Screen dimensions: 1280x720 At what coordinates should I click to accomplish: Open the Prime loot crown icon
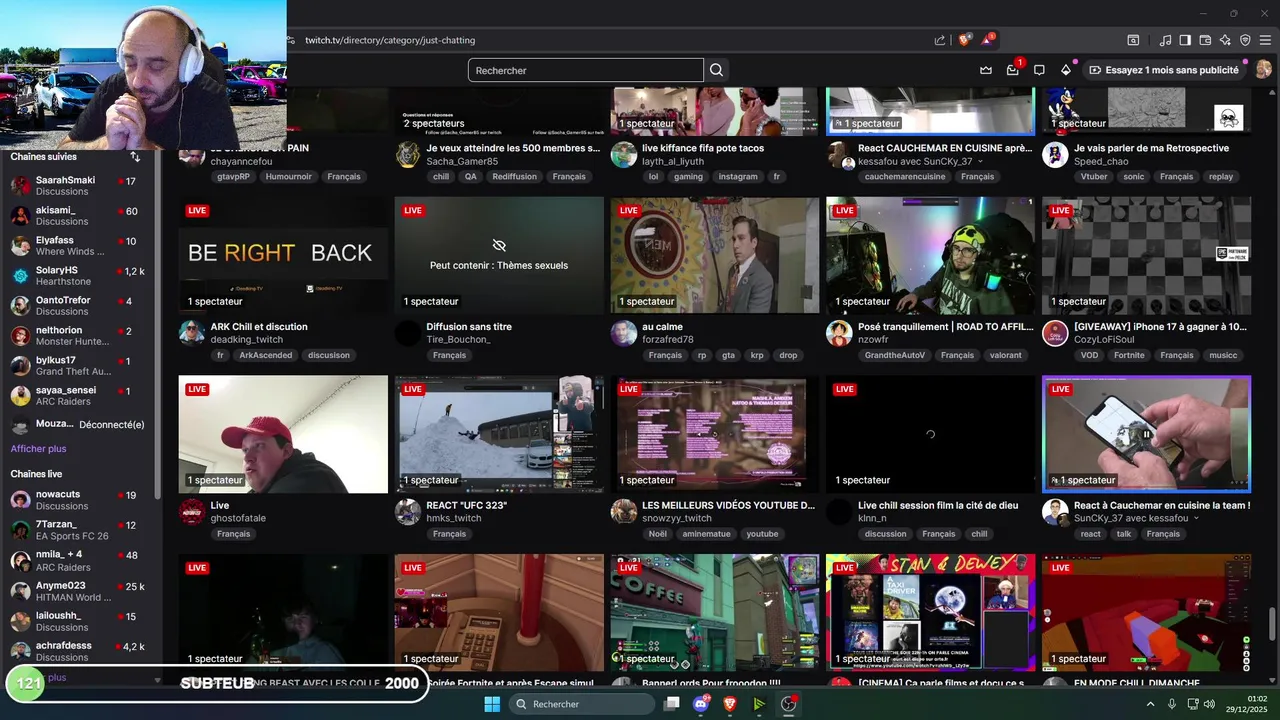[986, 70]
